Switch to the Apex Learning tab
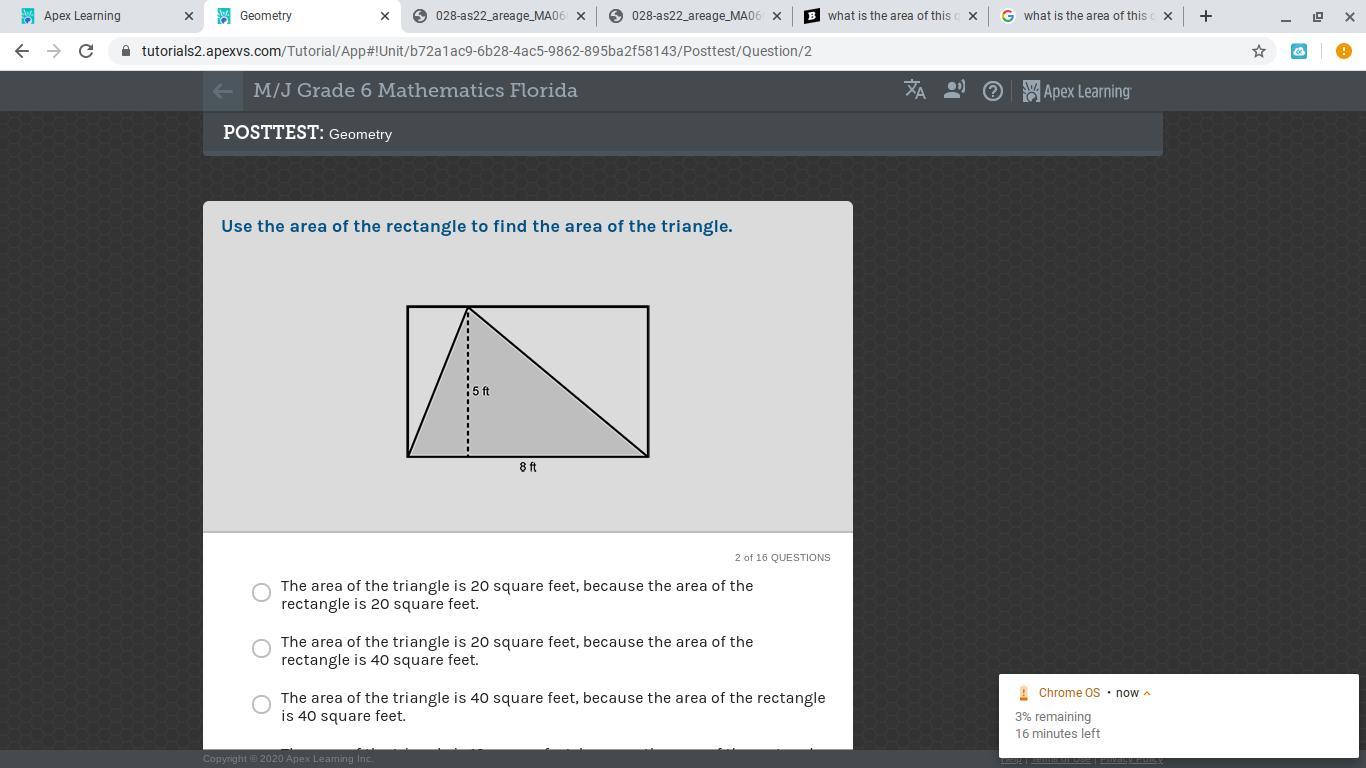1366x768 pixels. 103,16
